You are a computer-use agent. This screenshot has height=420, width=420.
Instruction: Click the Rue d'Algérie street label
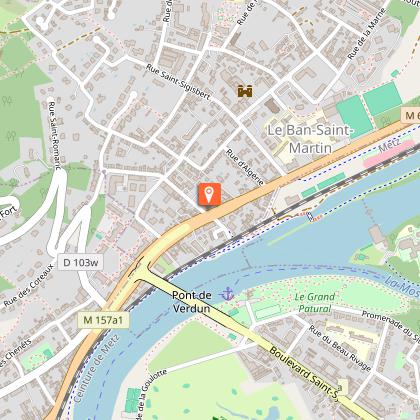point(245,167)
